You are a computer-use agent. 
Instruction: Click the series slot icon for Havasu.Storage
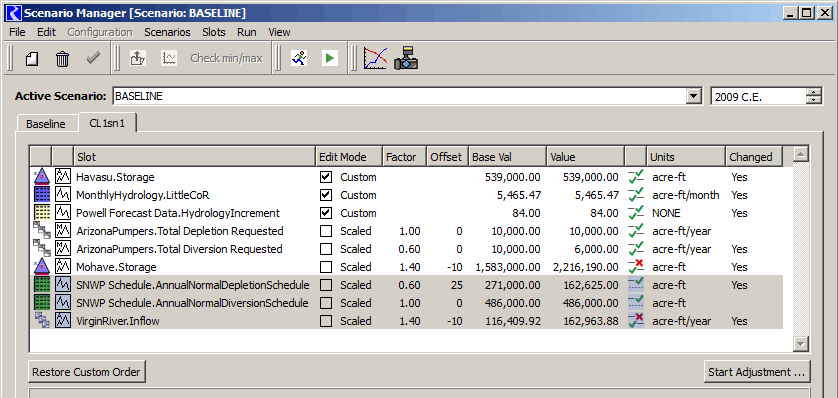pos(63,176)
